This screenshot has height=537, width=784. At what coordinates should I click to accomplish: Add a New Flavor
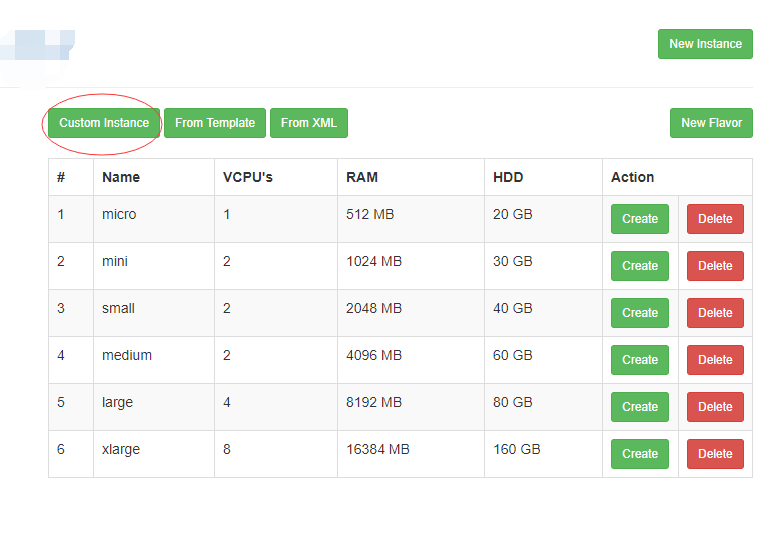(x=711, y=123)
